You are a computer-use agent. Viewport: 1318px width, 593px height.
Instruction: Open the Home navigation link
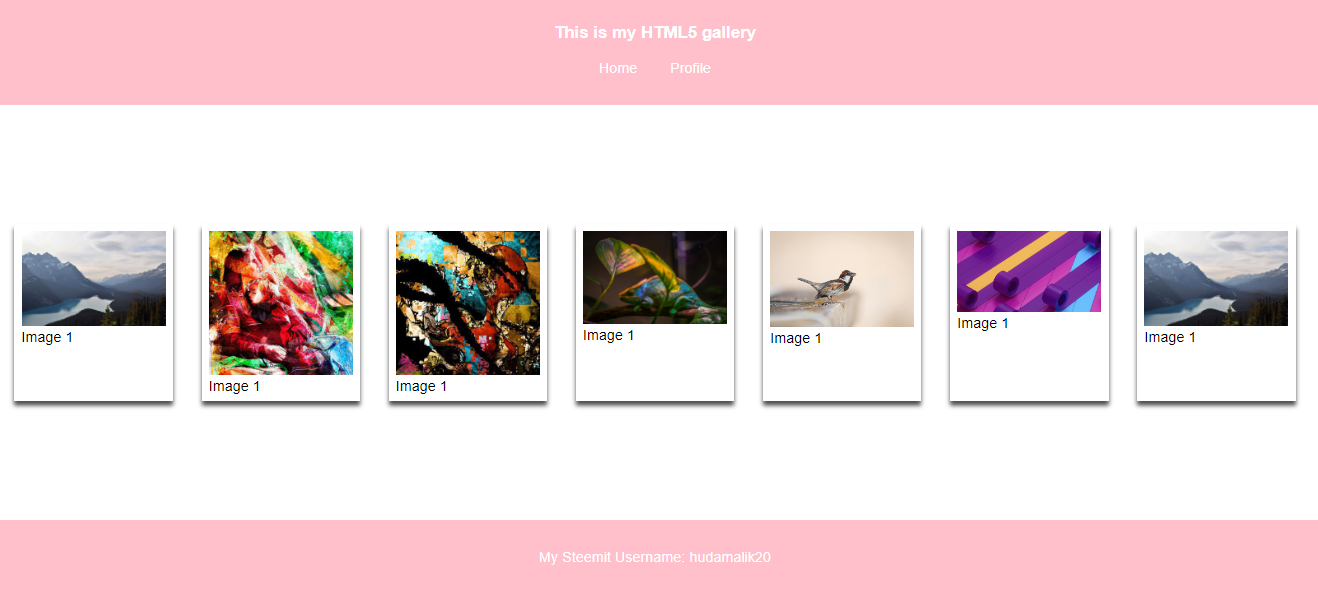coord(618,68)
